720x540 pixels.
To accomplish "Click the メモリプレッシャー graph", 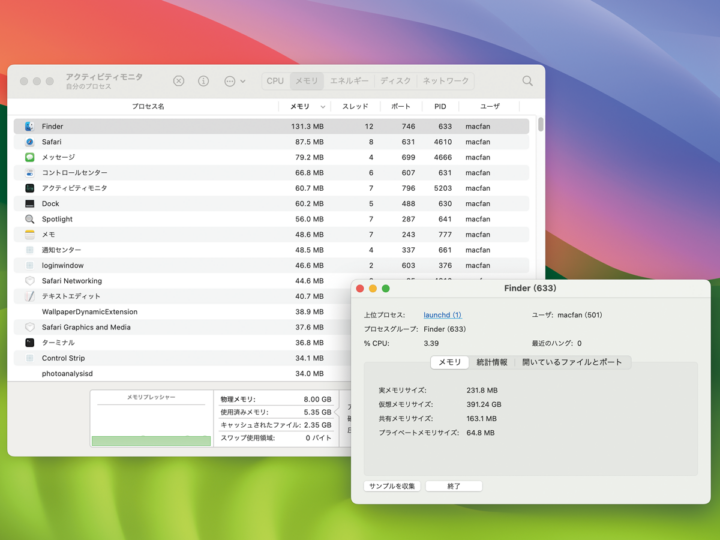I will pyautogui.click(x=151, y=418).
